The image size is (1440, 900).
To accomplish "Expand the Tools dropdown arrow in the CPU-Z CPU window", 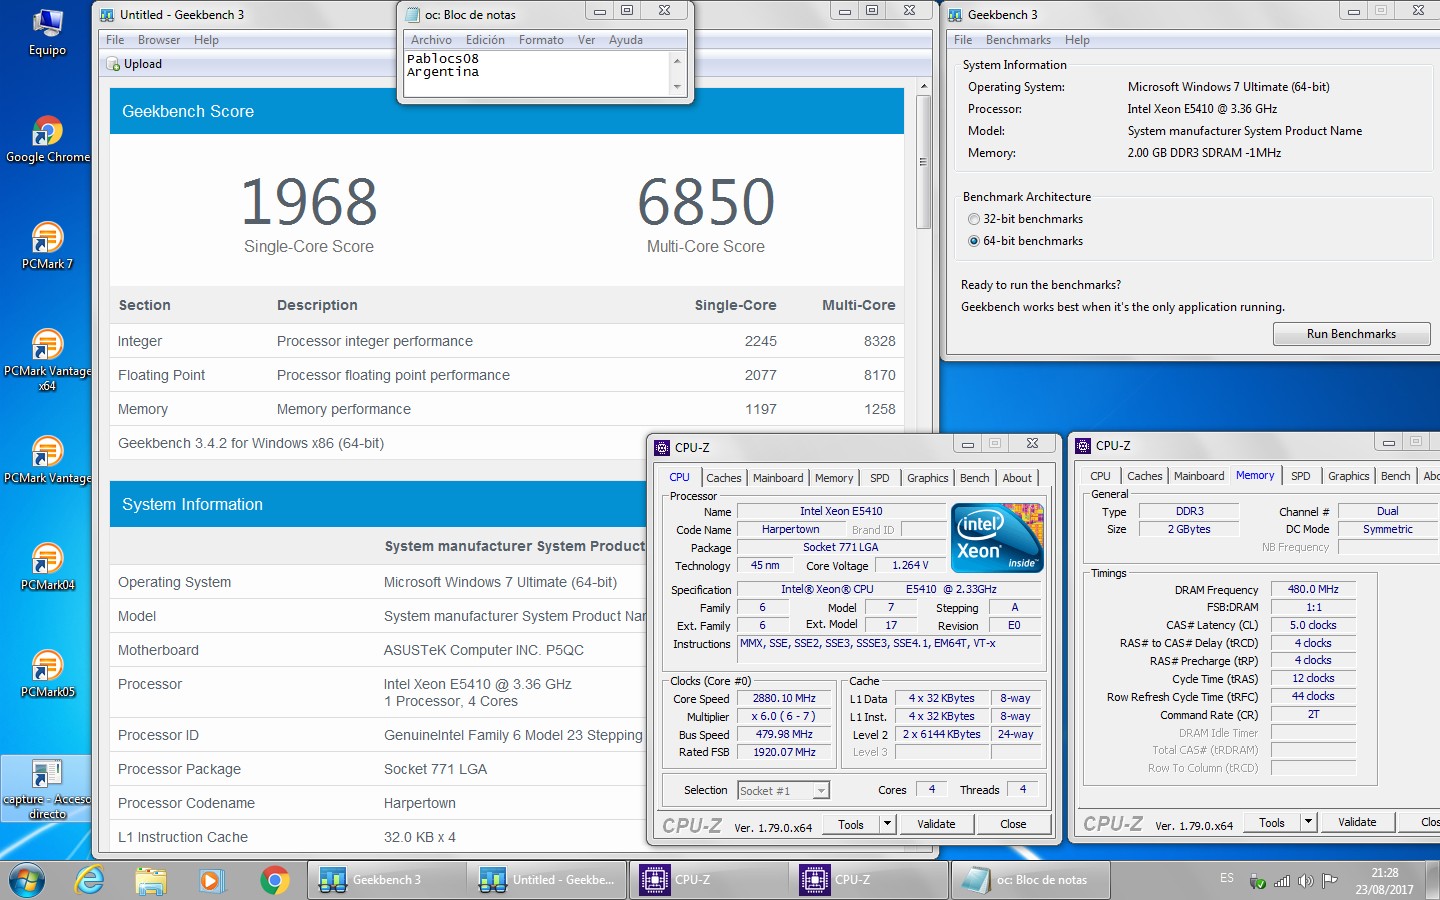I will pyautogui.click(x=887, y=824).
